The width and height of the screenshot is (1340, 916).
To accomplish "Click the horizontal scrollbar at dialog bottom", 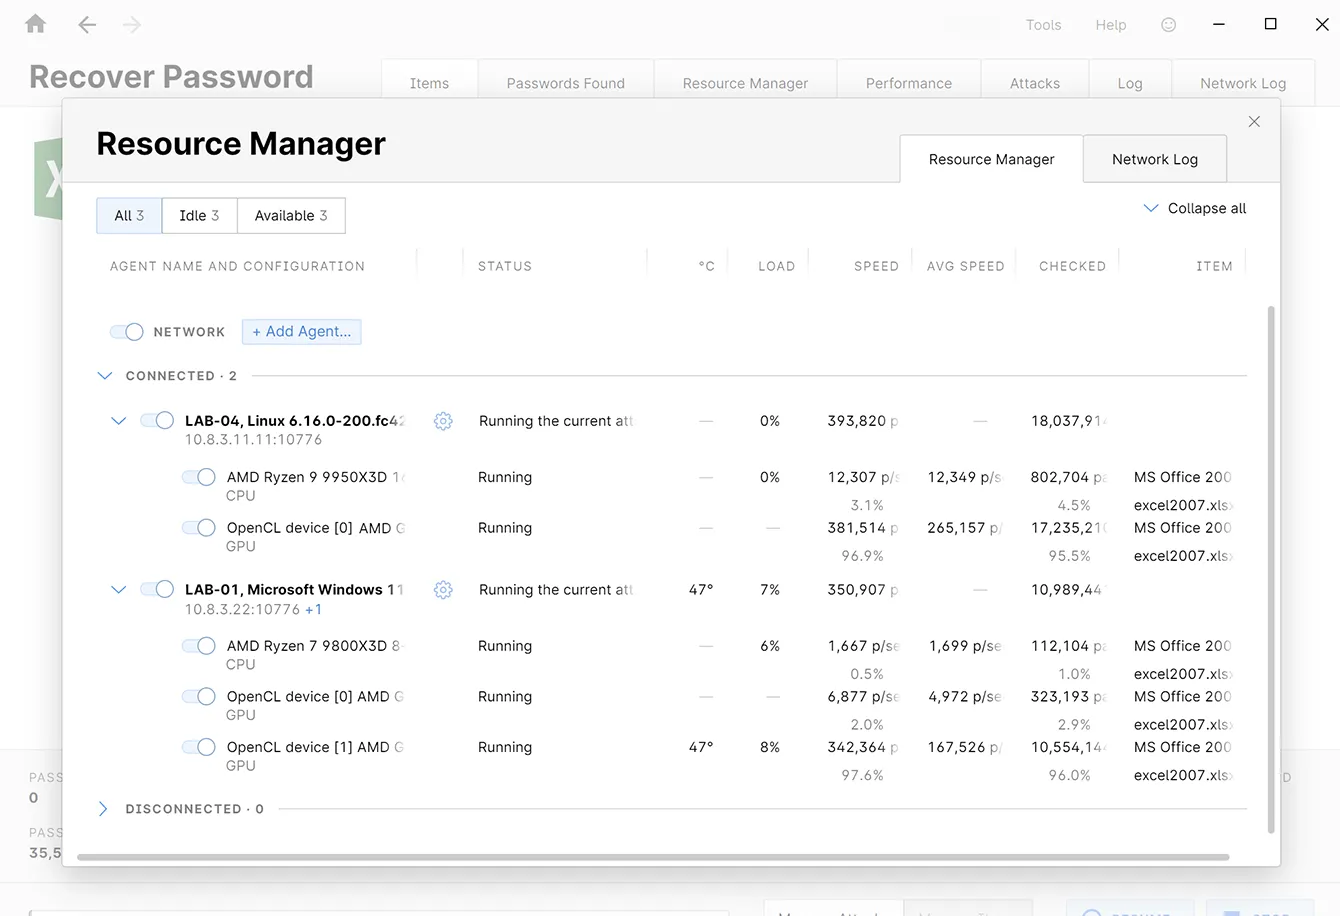I will click(652, 857).
